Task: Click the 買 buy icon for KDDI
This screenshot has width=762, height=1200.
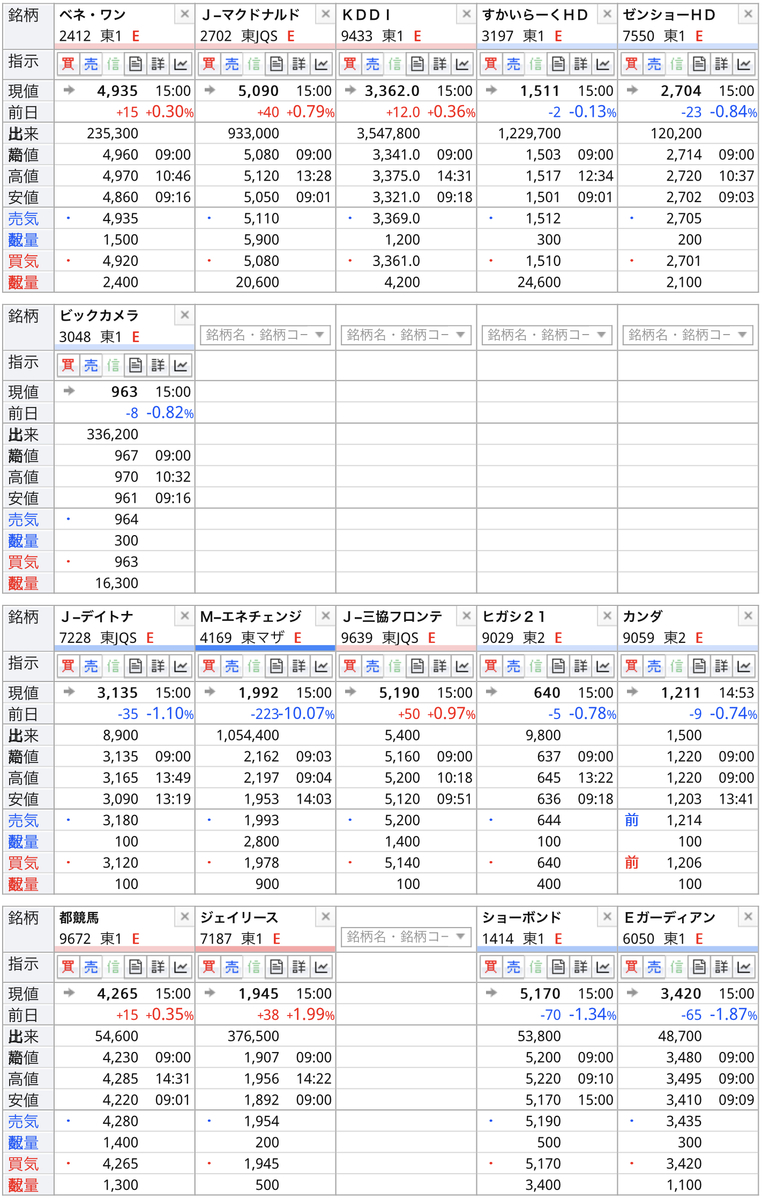Action: [349, 64]
